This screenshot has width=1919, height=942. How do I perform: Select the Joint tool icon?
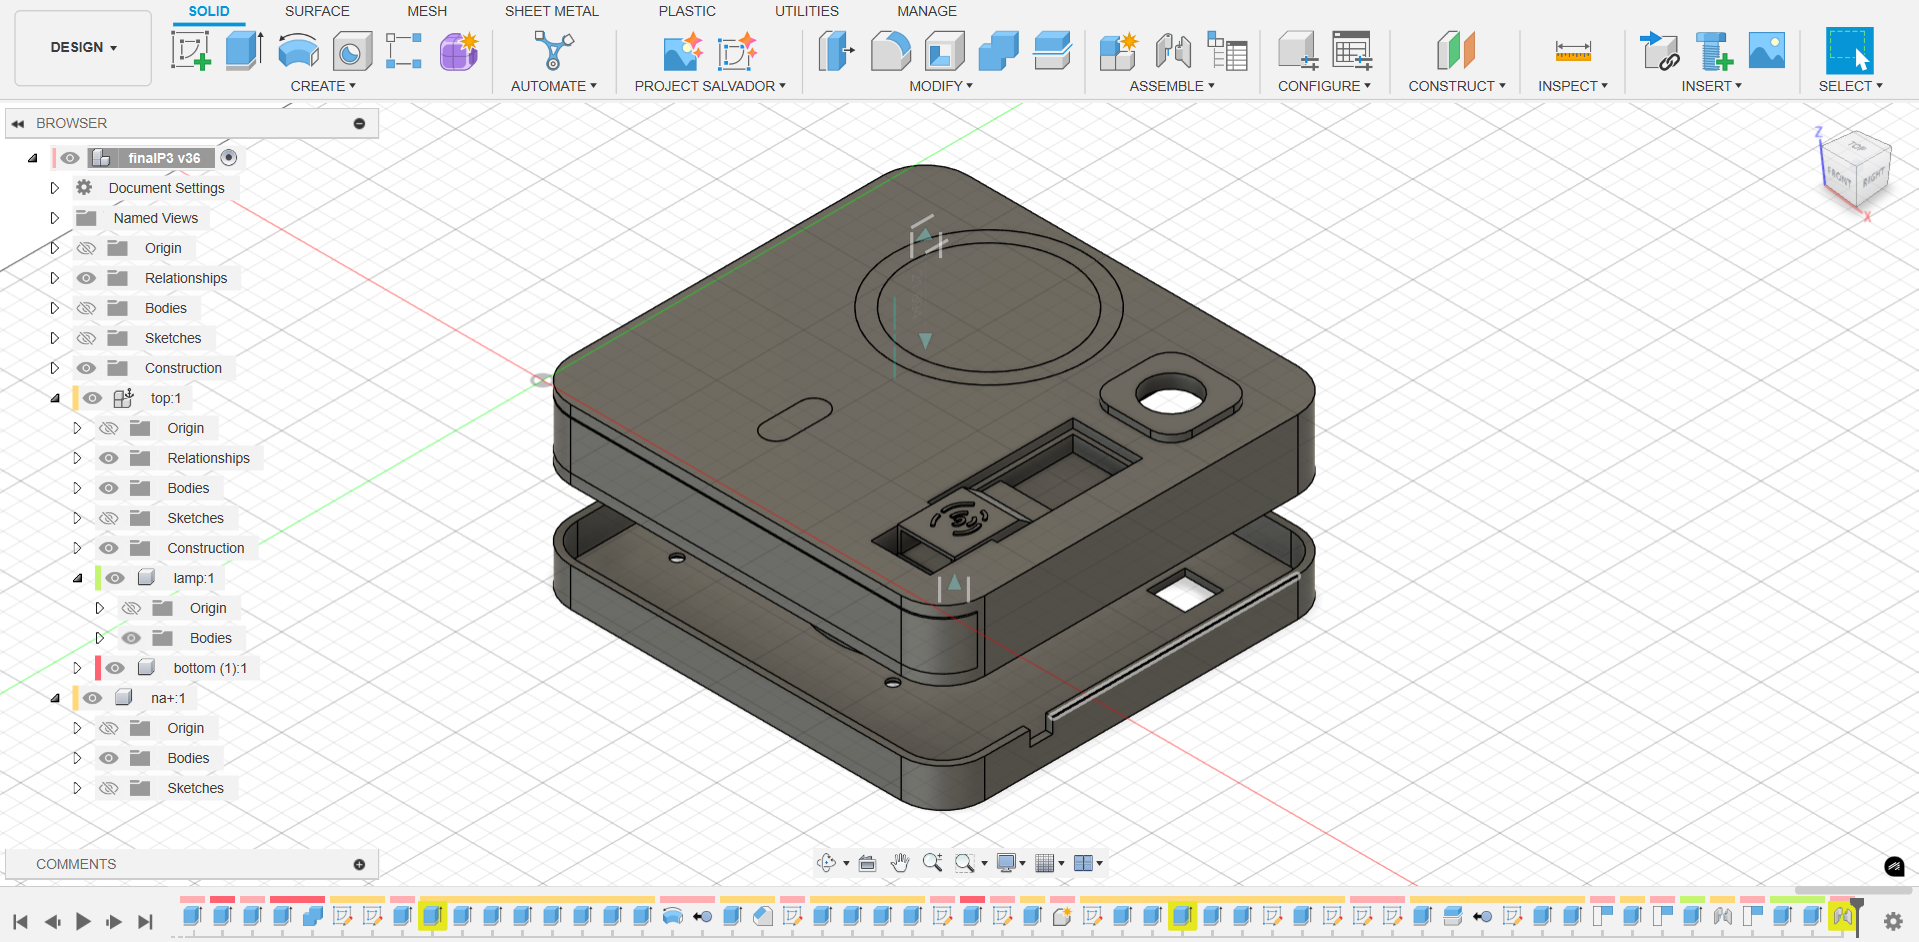(x=1173, y=51)
